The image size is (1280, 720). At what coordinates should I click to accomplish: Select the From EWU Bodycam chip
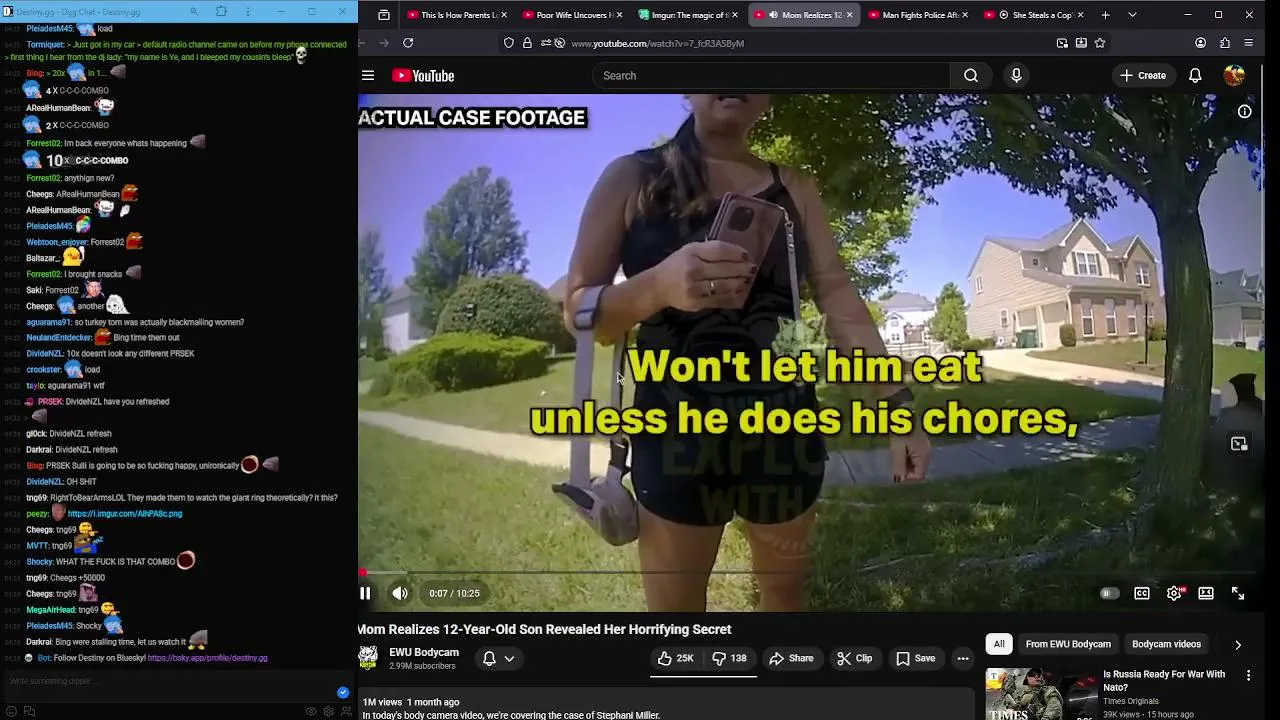[x=1068, y=644]
